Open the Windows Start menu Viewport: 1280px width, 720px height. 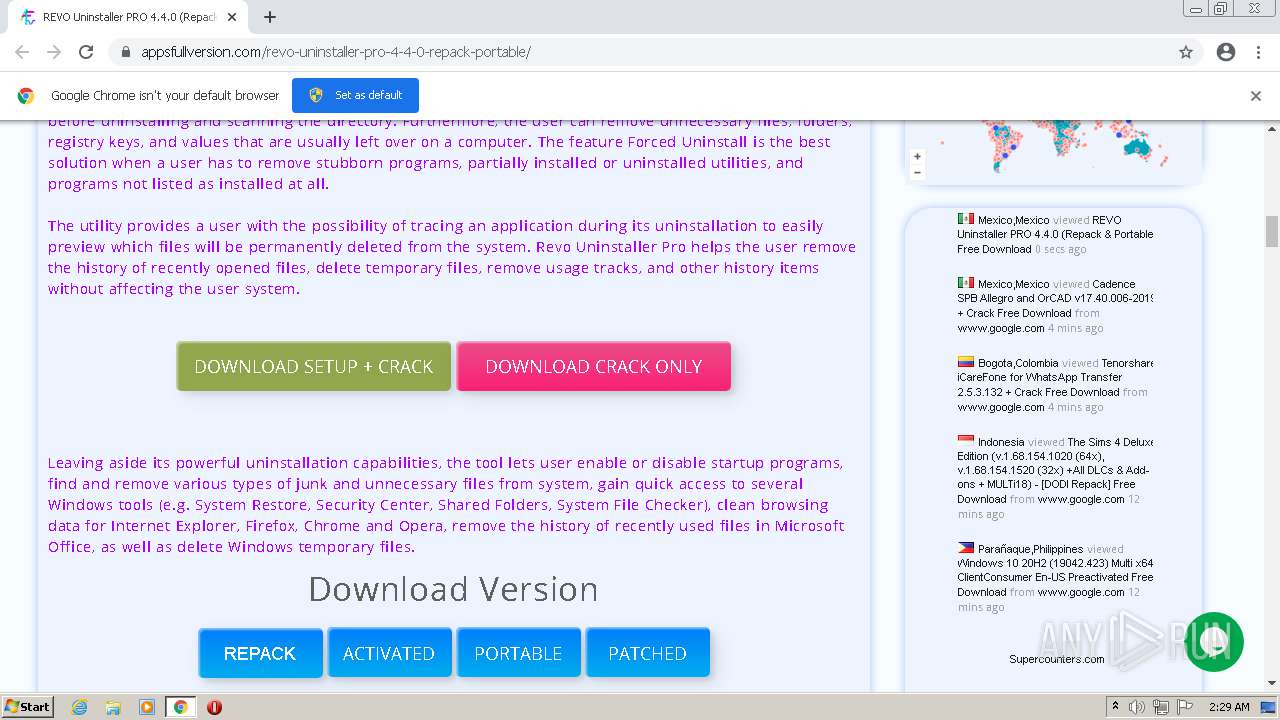[27, 706]
